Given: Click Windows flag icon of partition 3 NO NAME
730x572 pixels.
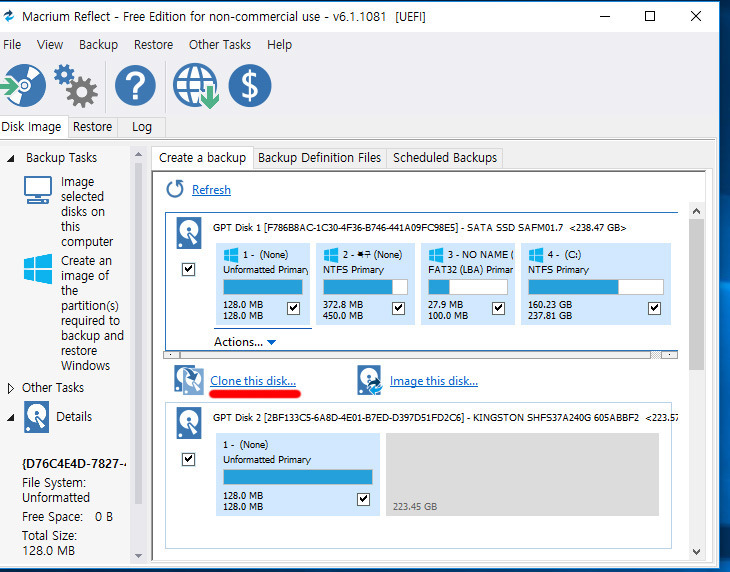Looking at the screenshot, I should point(436,255).
